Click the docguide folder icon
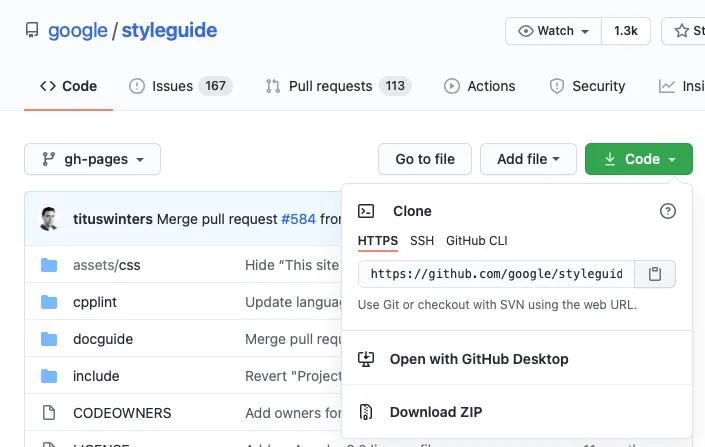 point(49,339)
